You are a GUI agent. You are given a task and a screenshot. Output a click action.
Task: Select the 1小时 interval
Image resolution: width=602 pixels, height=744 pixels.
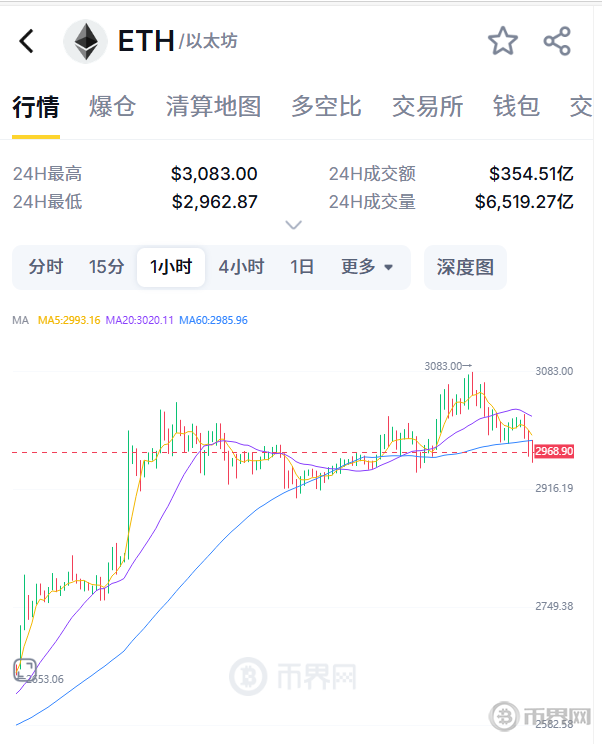[x=171, y=267]
